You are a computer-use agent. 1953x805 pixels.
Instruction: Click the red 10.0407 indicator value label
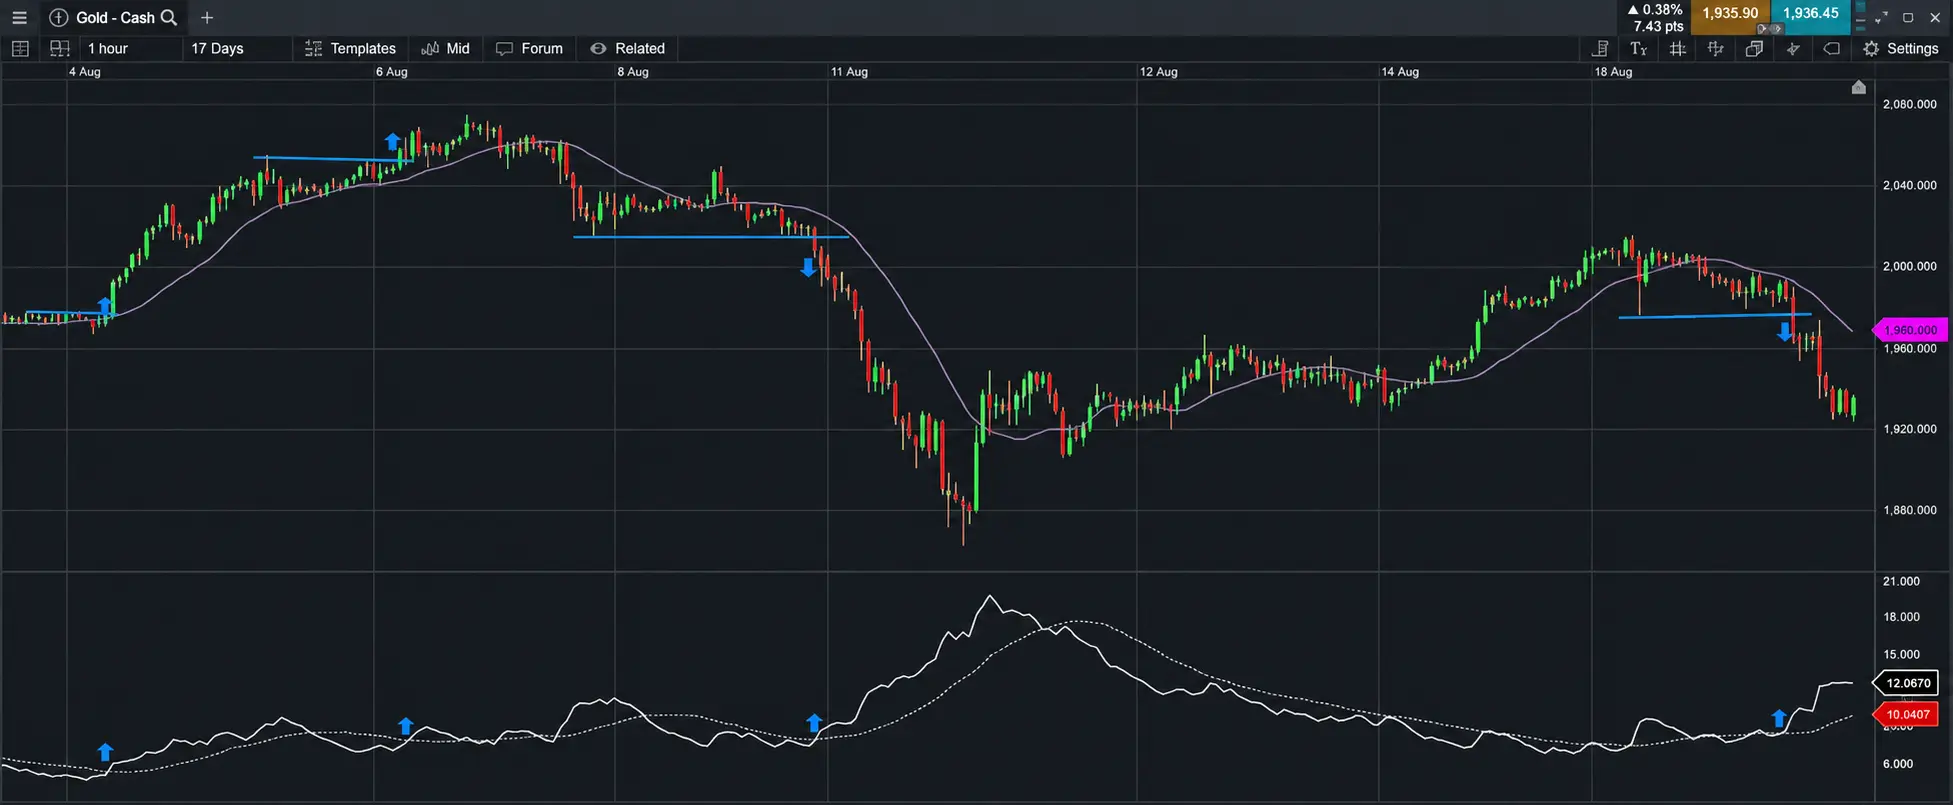[x=1908, y=715]
